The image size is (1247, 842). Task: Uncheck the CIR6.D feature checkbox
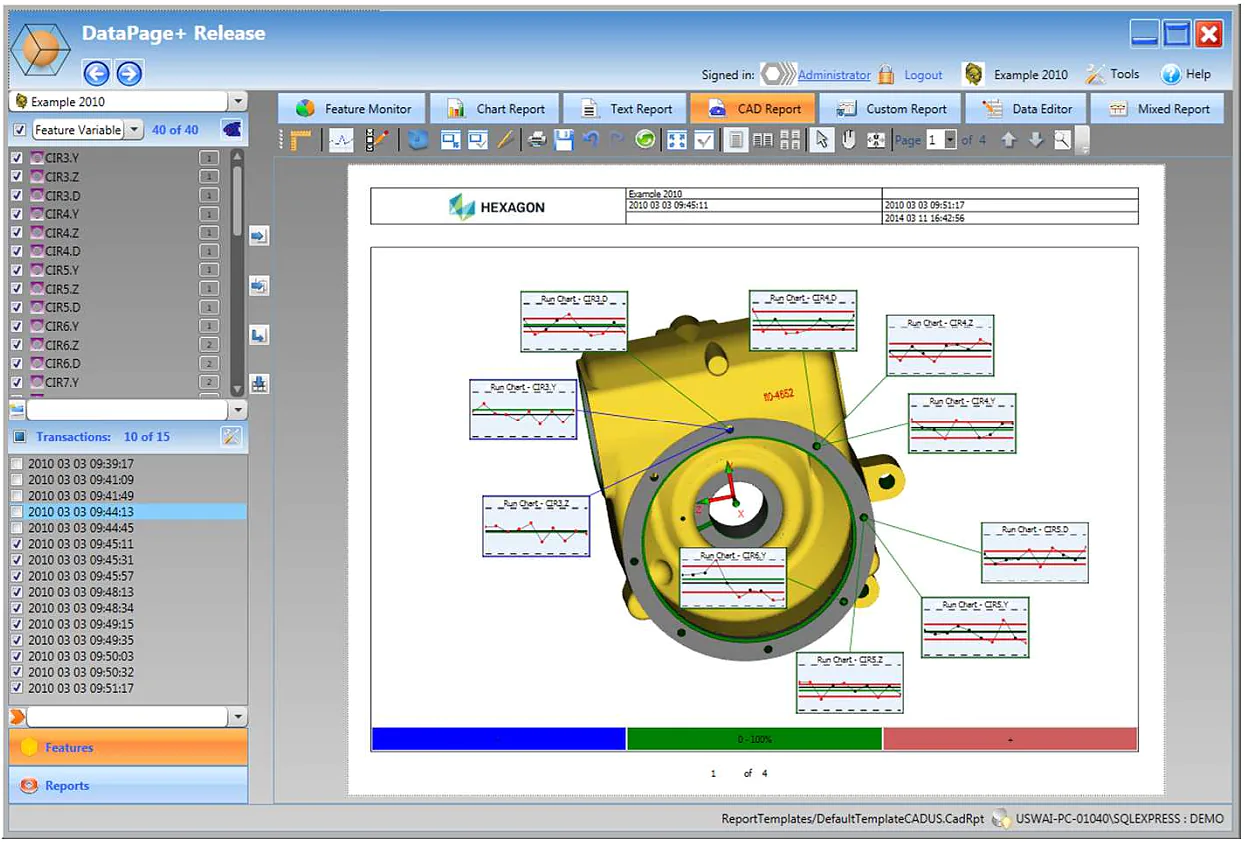[16, 364]
